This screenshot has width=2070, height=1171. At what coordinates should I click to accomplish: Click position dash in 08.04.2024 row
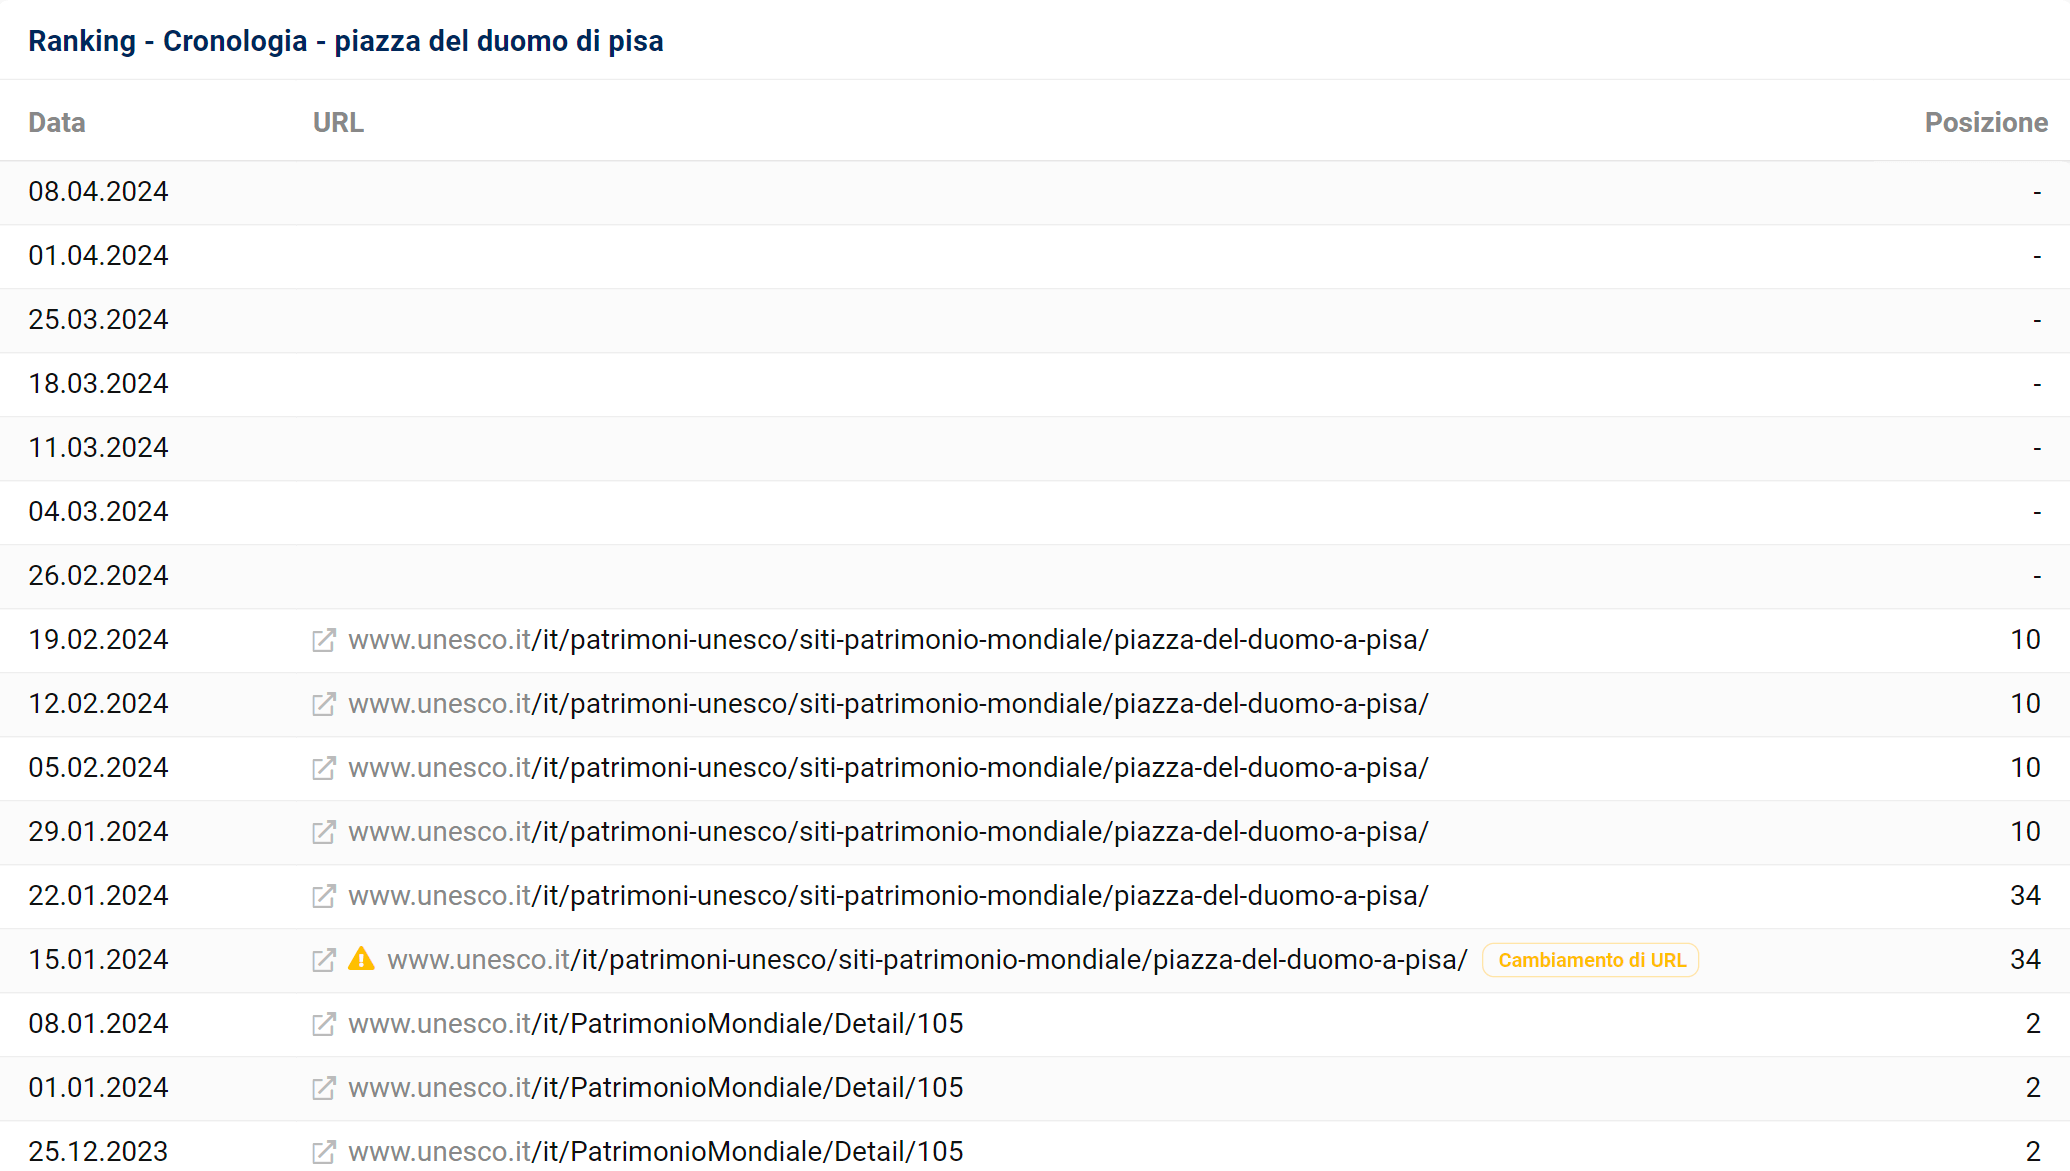(2036, 192)
